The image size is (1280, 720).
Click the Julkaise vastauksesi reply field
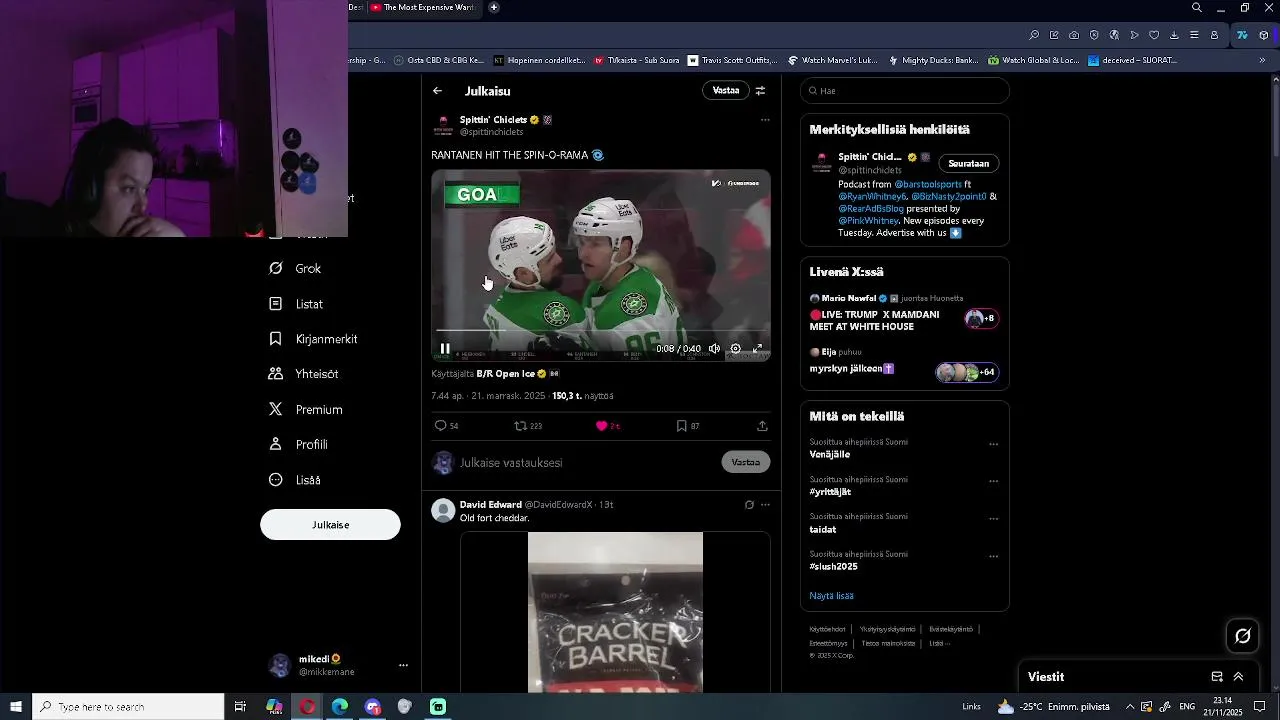coord(585,463)
